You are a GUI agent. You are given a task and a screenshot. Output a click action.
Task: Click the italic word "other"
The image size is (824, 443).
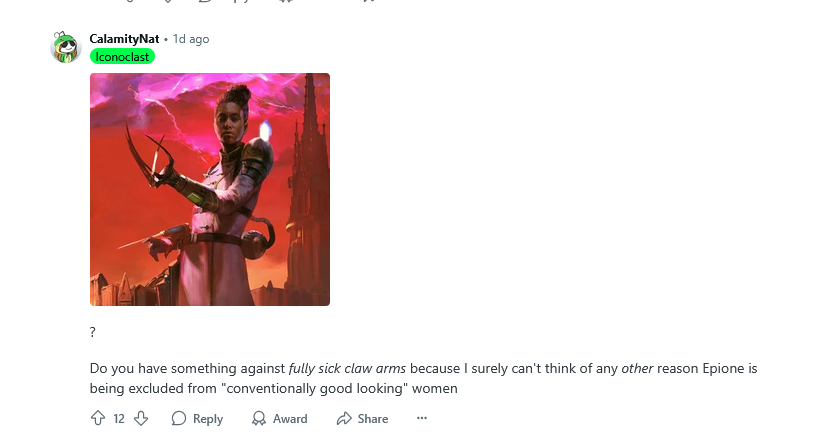tap(637, 369)
